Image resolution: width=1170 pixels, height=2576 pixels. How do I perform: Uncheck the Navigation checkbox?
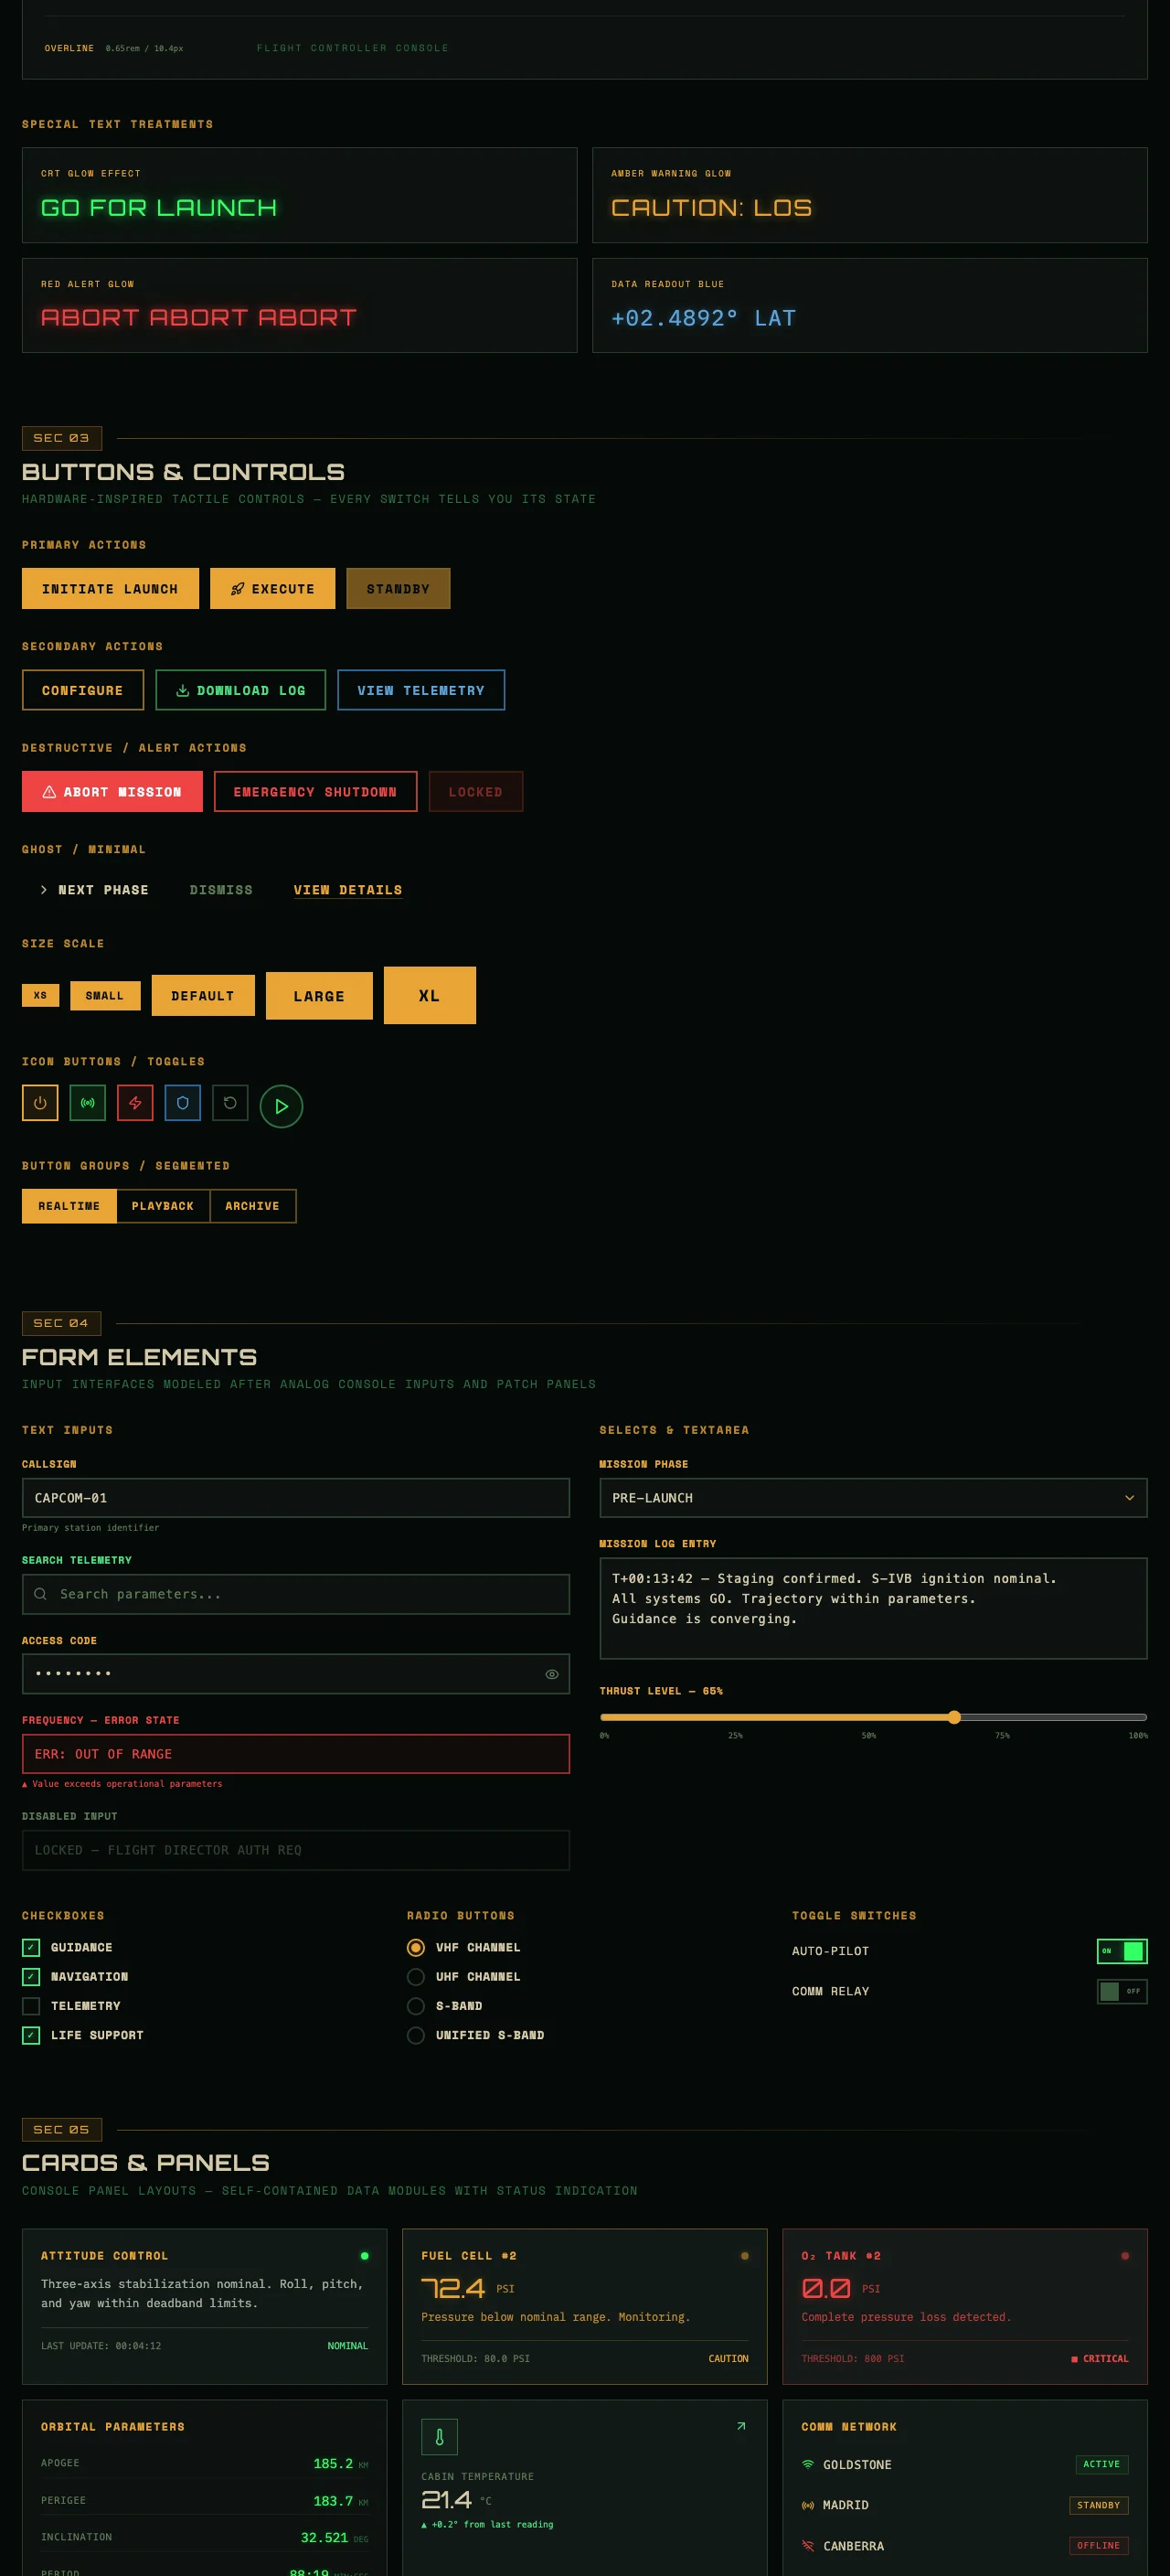click(31, 1976)
